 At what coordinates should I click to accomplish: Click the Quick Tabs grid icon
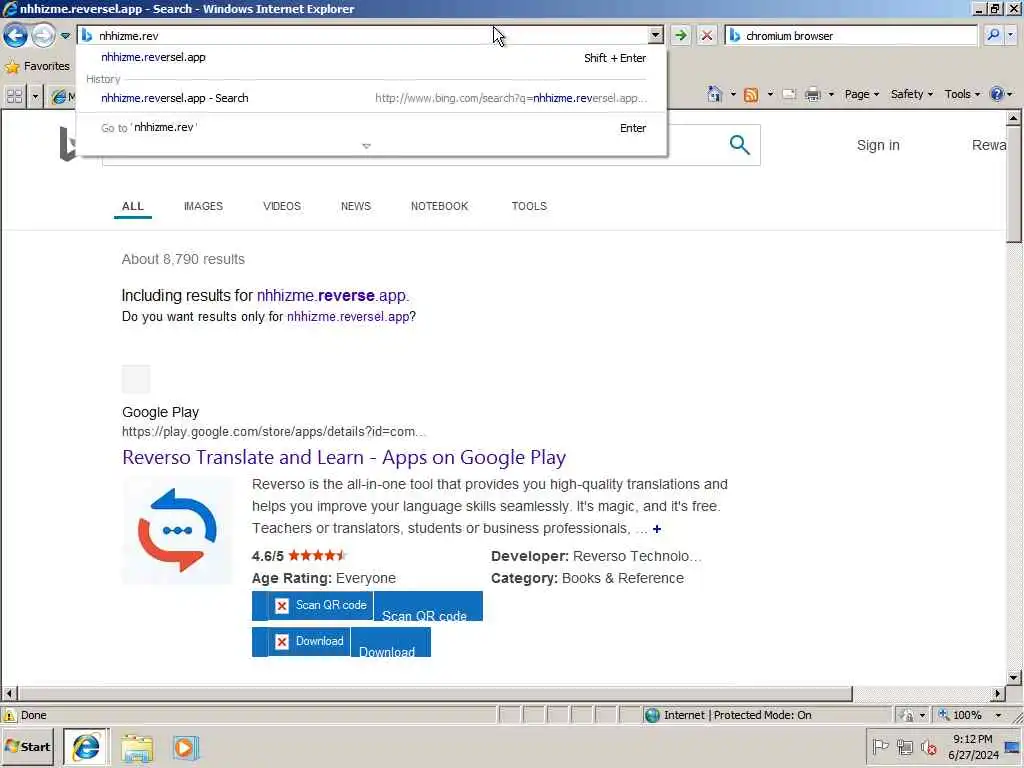14,97
